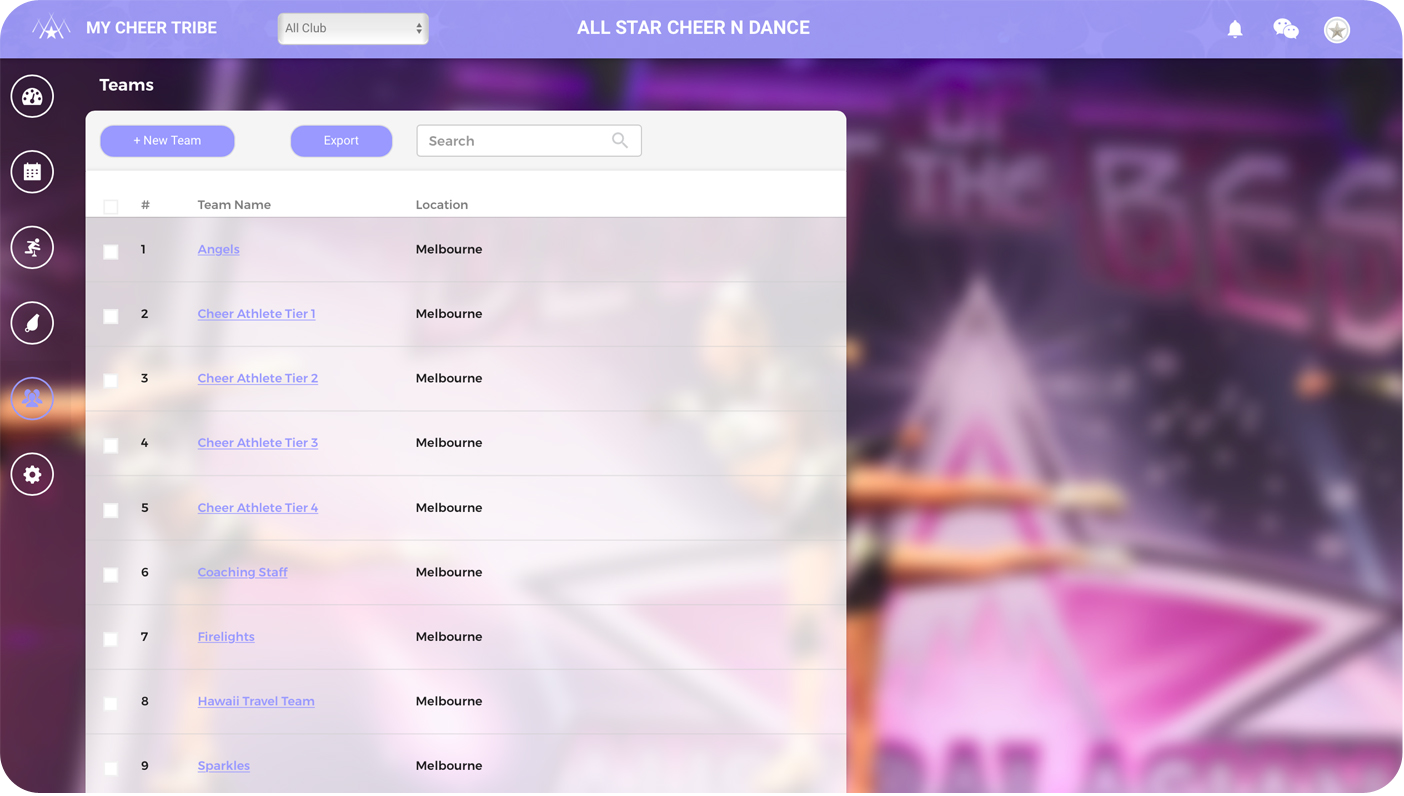Click the athlete running icon in sidebar
The image size is (1404, 796).
pyautogui.click(x=32, y=248)
